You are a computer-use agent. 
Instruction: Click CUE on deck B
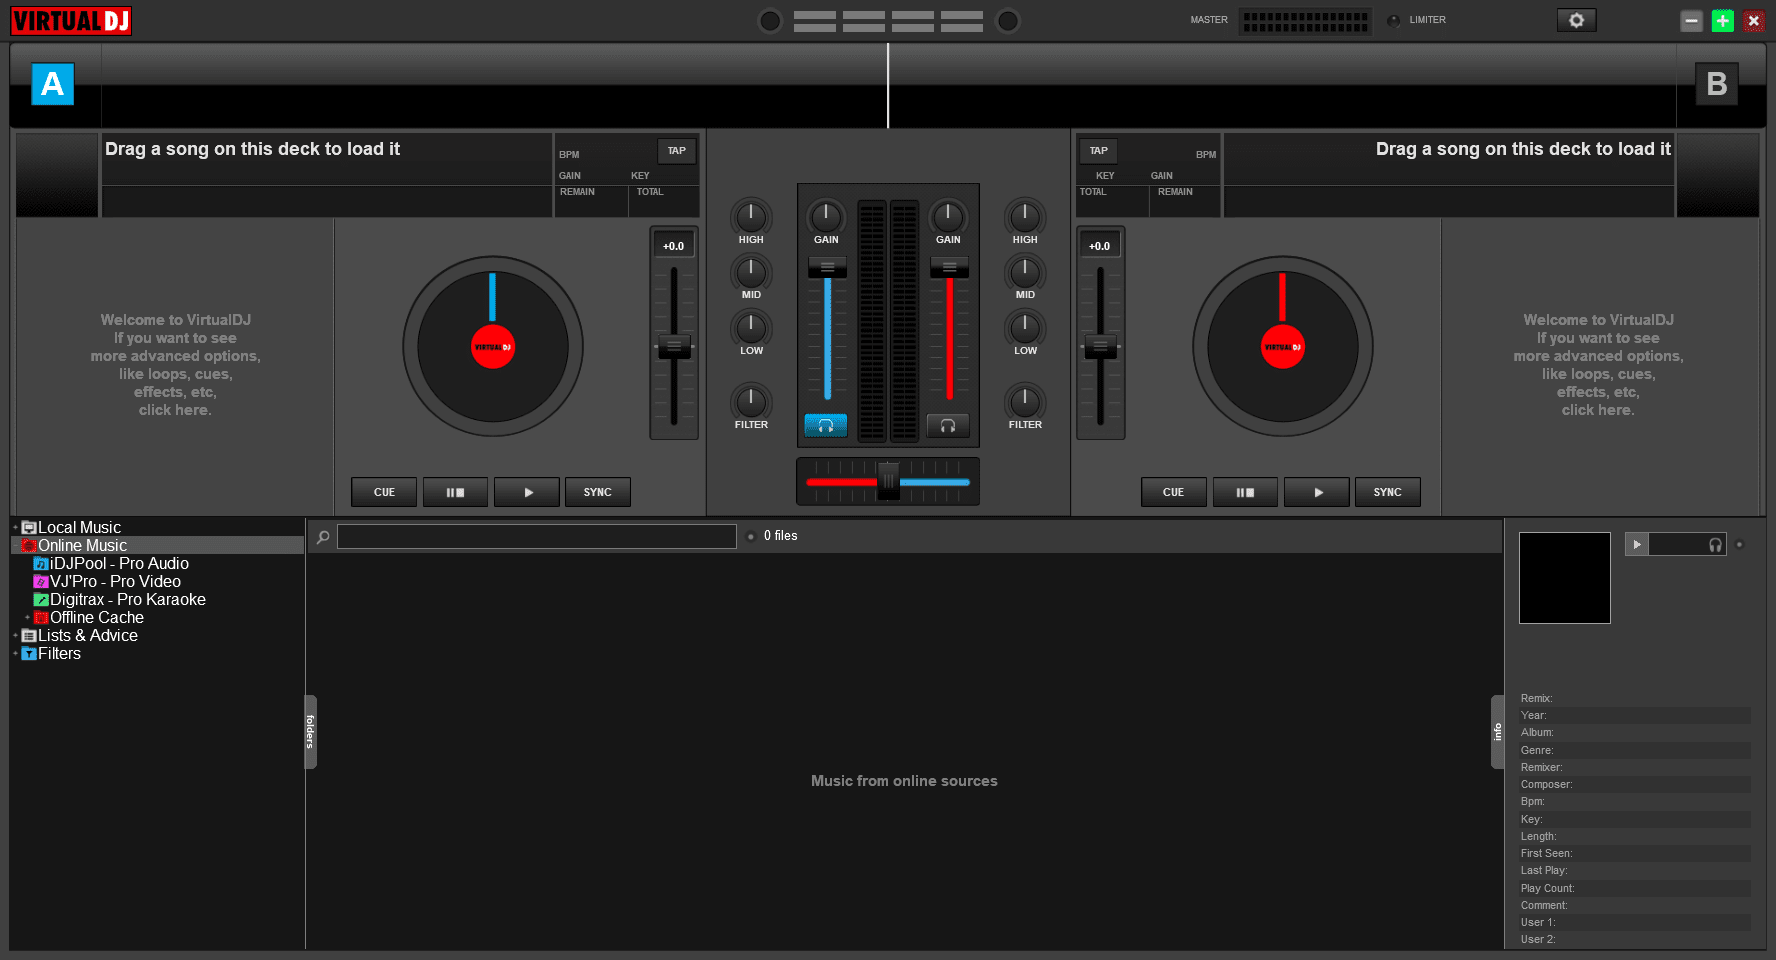(x=1173, y=492)
